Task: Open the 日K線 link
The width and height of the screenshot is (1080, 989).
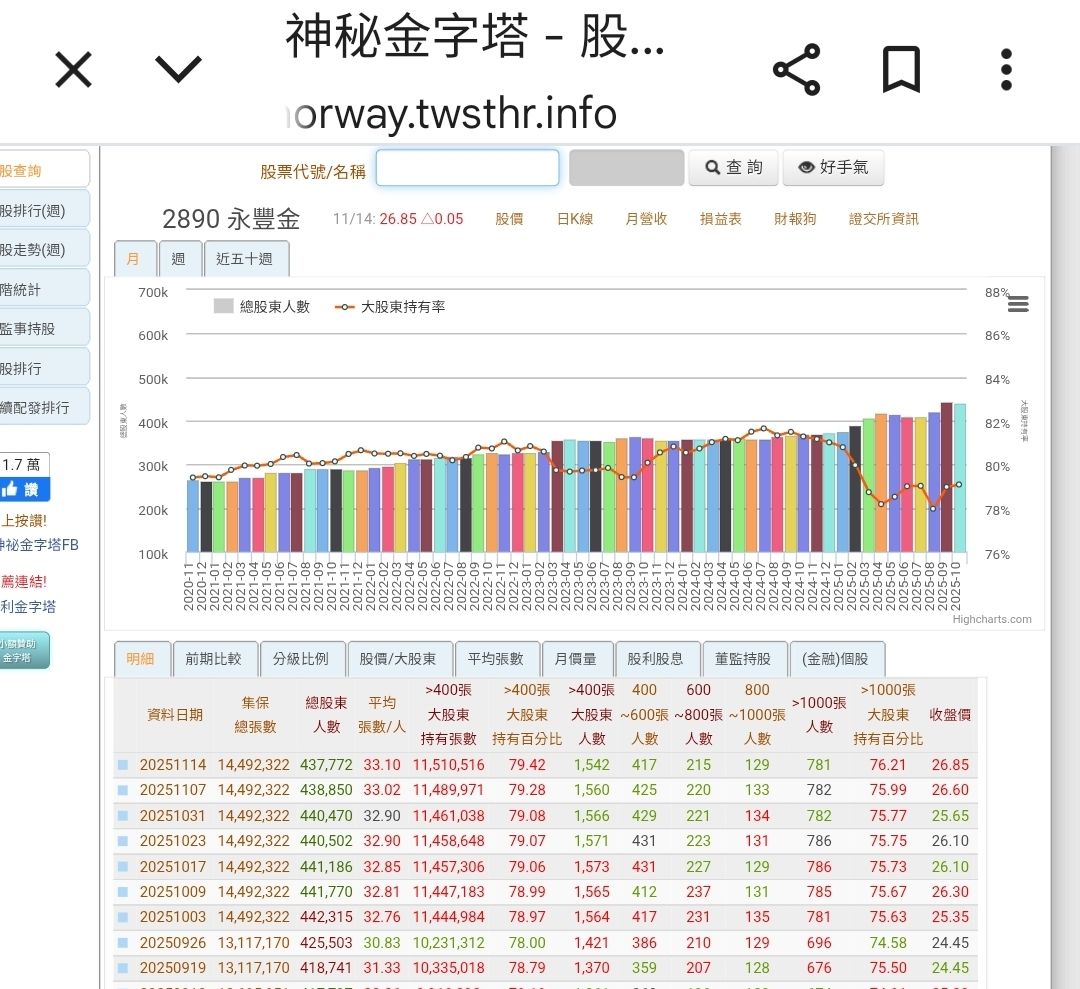Action: pyautogui.click(x=574, y=218)
